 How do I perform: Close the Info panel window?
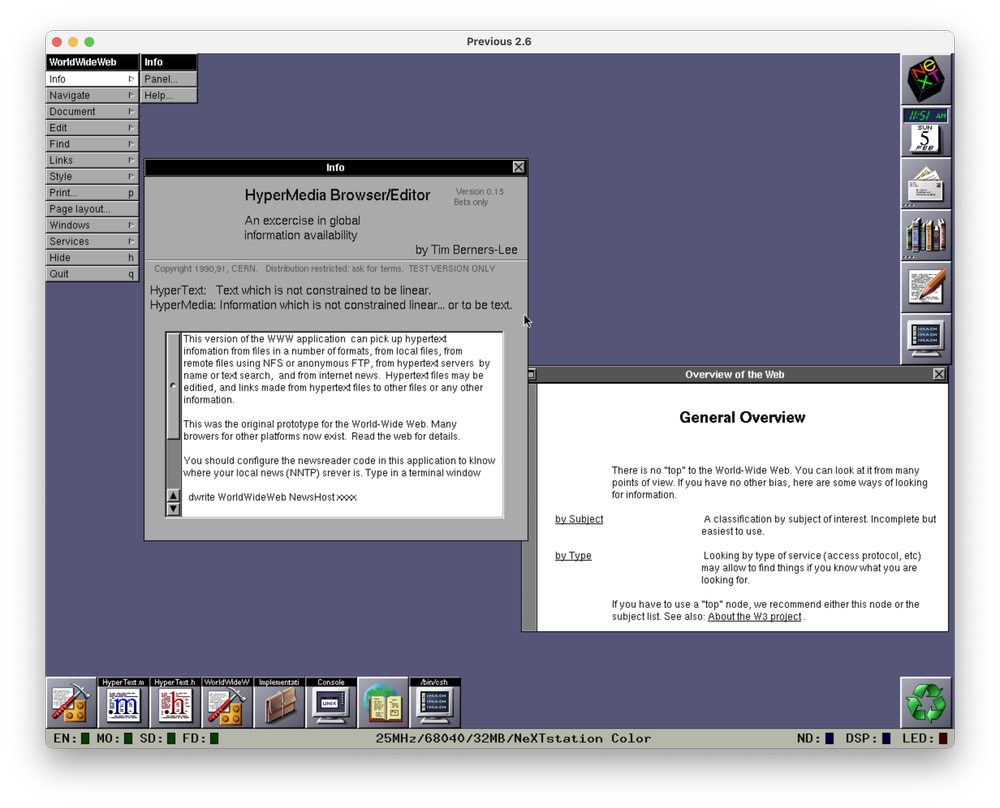(518, 167)
